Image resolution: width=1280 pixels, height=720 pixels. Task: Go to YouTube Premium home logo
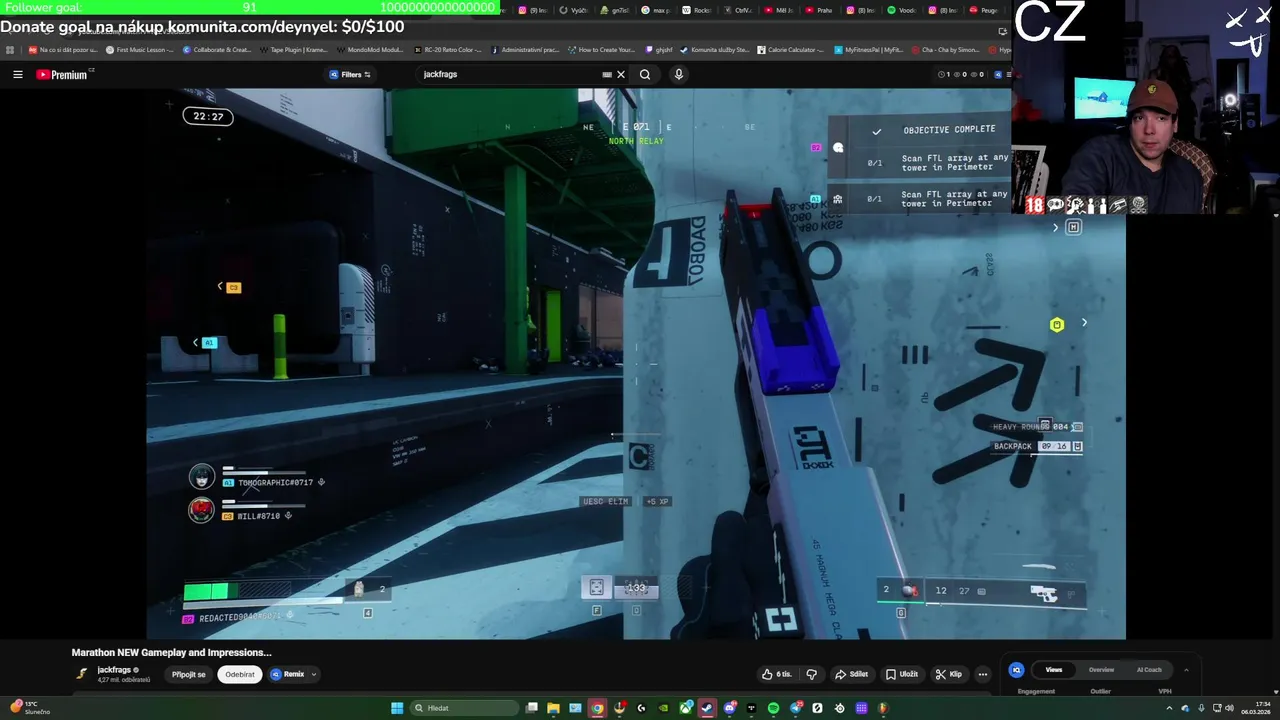point(62,74)
